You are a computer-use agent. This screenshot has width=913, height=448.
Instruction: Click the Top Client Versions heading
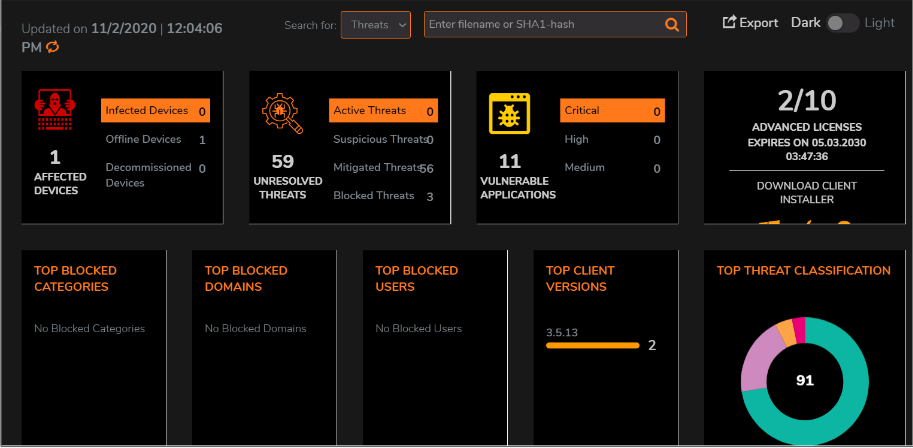point(580,278)
